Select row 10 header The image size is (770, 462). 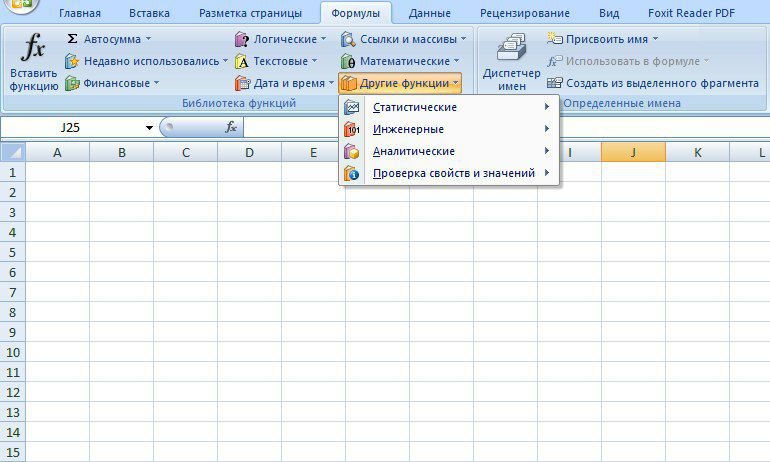click(x=13, y=353)
